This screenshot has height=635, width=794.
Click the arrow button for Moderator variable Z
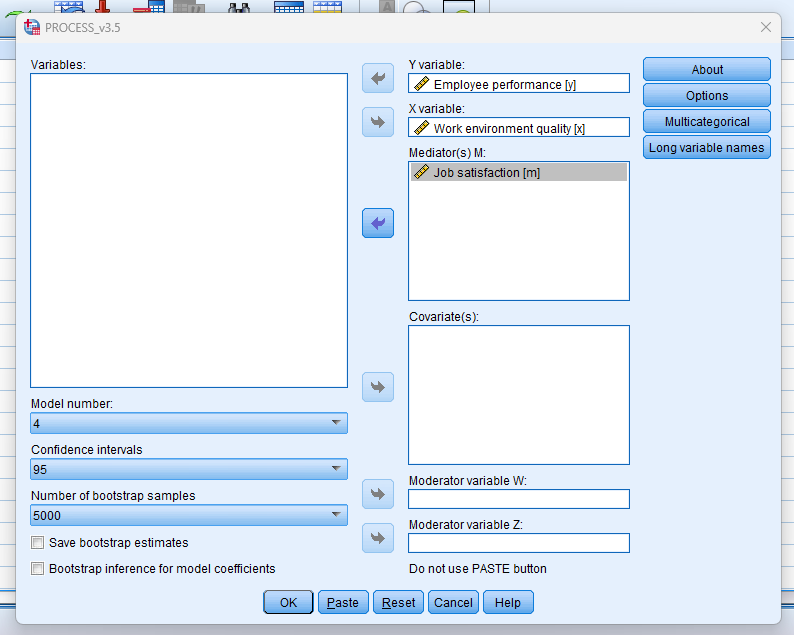[378, 538]
